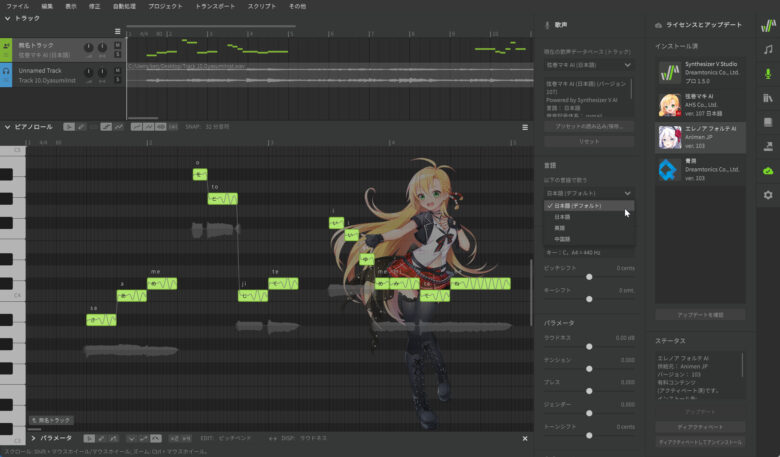Select the pencil tool in piano roll toolbar

coord(81,127)
